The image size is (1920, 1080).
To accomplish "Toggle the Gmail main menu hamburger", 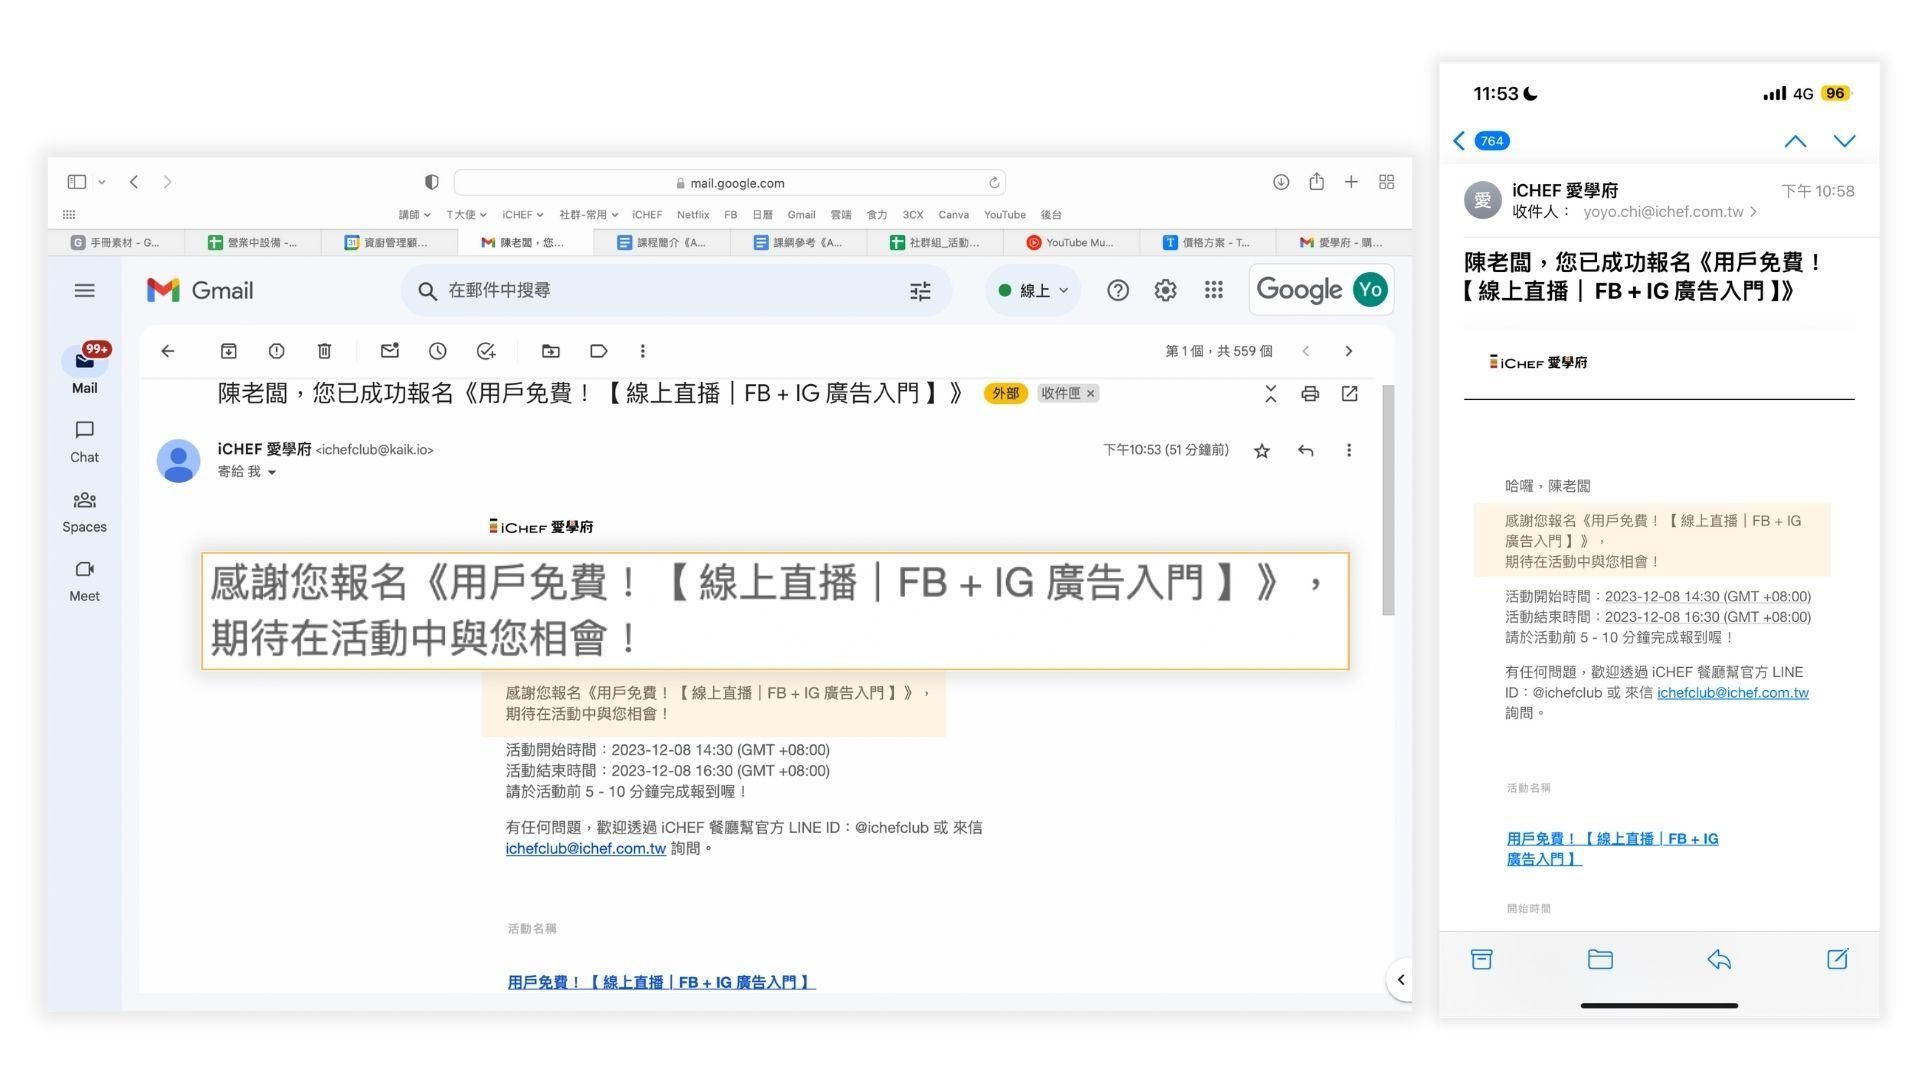I will (84, 291).
